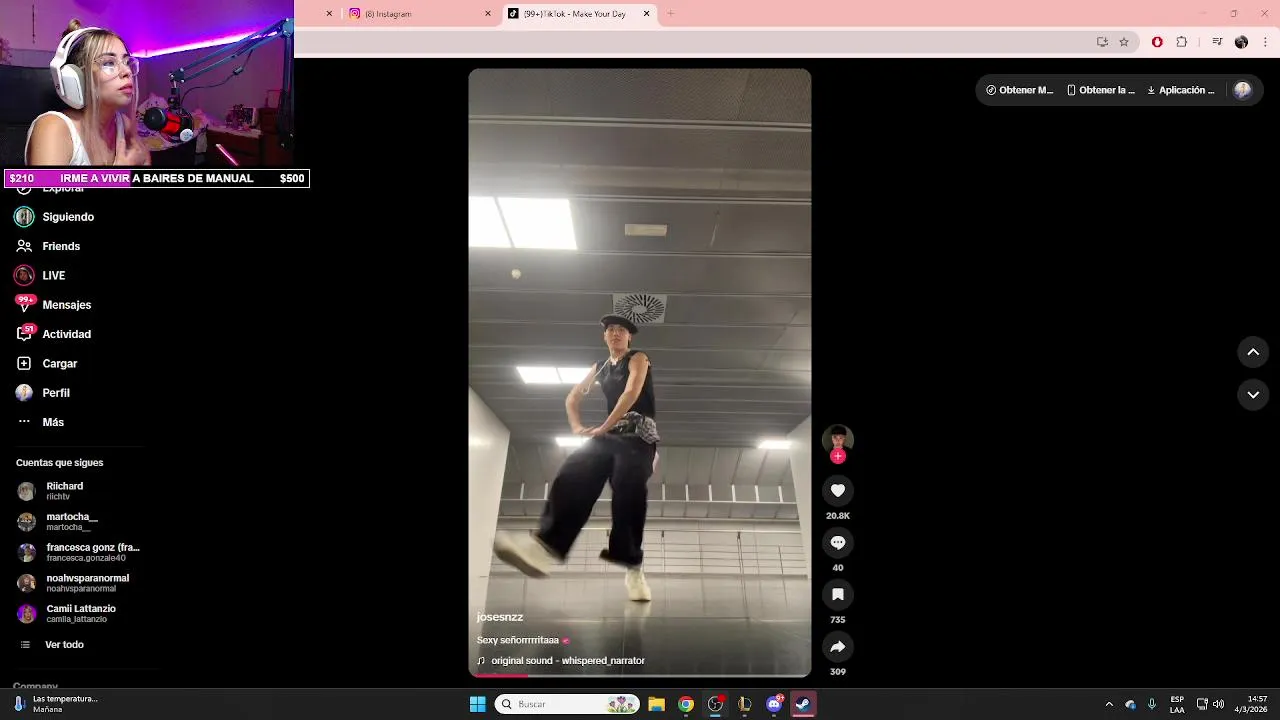Image resolution: width=1280 pixels, height=720 pixels.
Task: Open the TikTok profile avatar at top right
Action: 1243,90
